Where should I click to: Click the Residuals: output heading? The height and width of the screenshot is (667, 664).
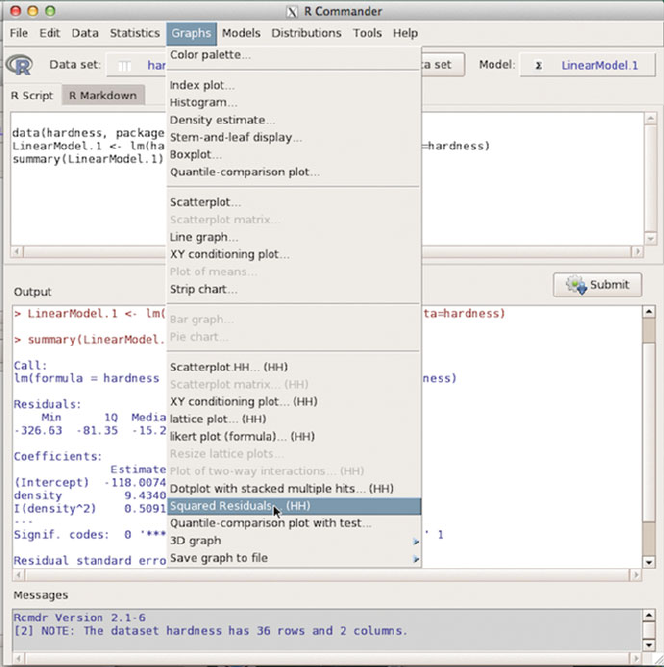[47, 404]
